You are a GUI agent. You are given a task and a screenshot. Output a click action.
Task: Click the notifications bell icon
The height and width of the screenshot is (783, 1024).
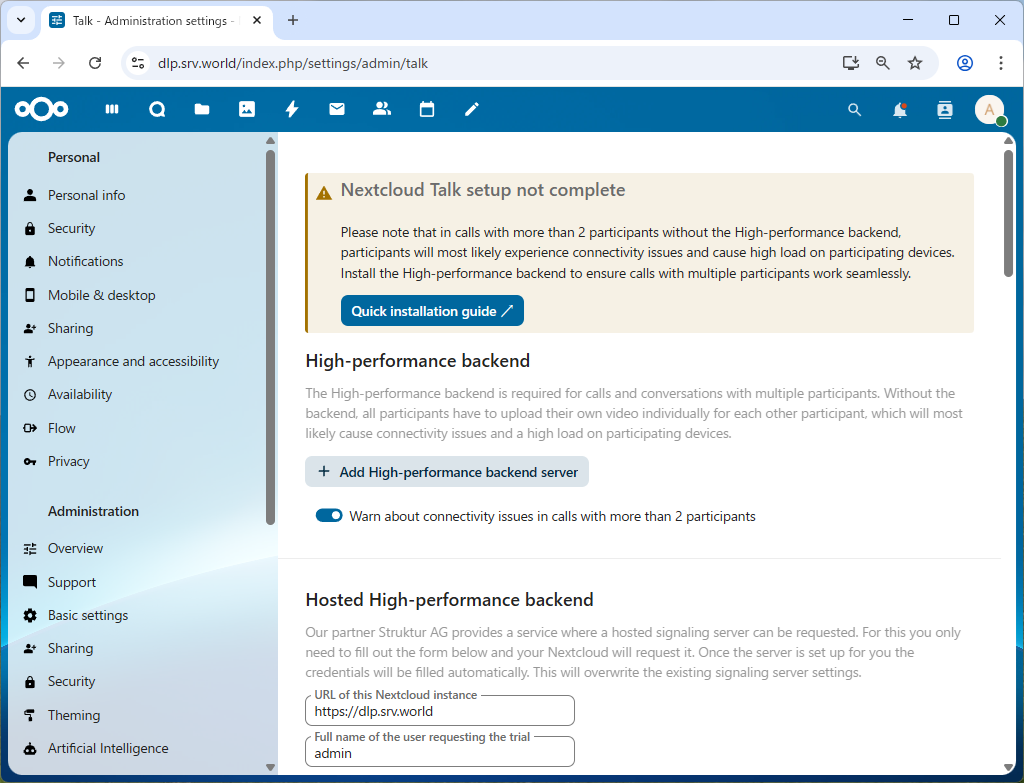pos(900,110)
